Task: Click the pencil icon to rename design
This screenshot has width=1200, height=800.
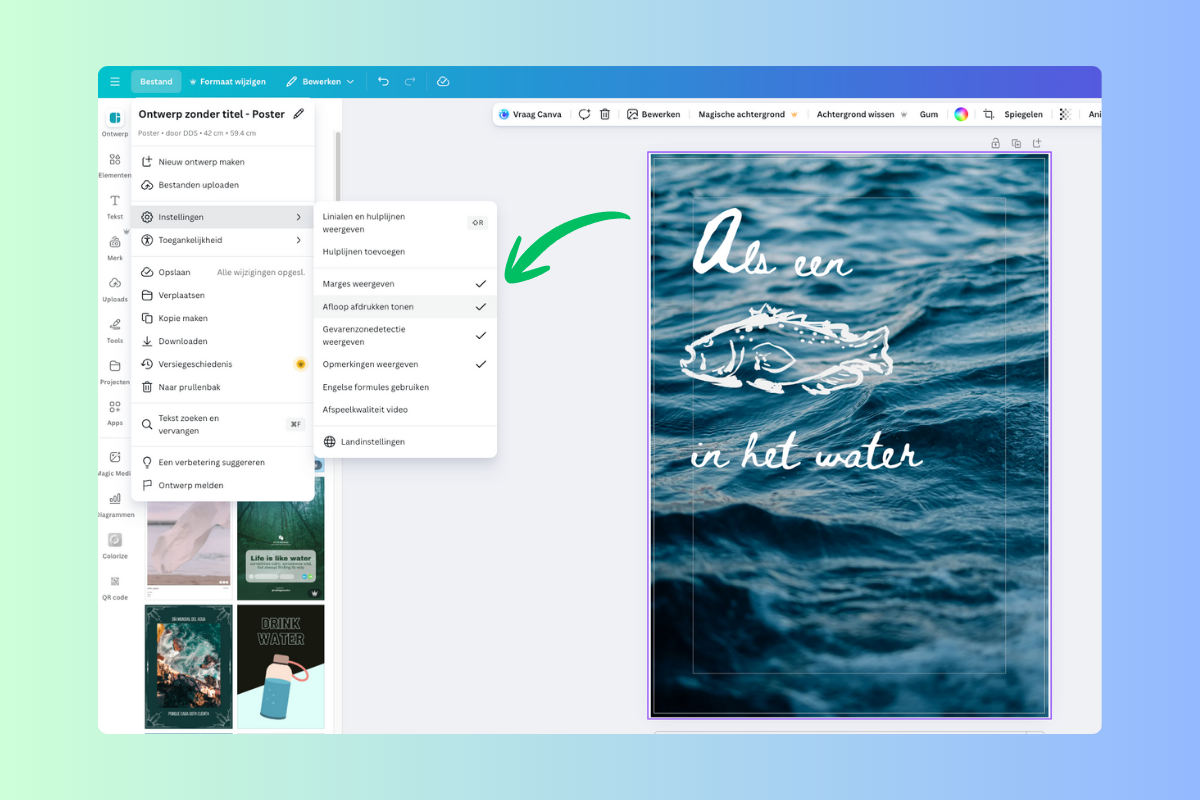Action: (x=299, y=114)
